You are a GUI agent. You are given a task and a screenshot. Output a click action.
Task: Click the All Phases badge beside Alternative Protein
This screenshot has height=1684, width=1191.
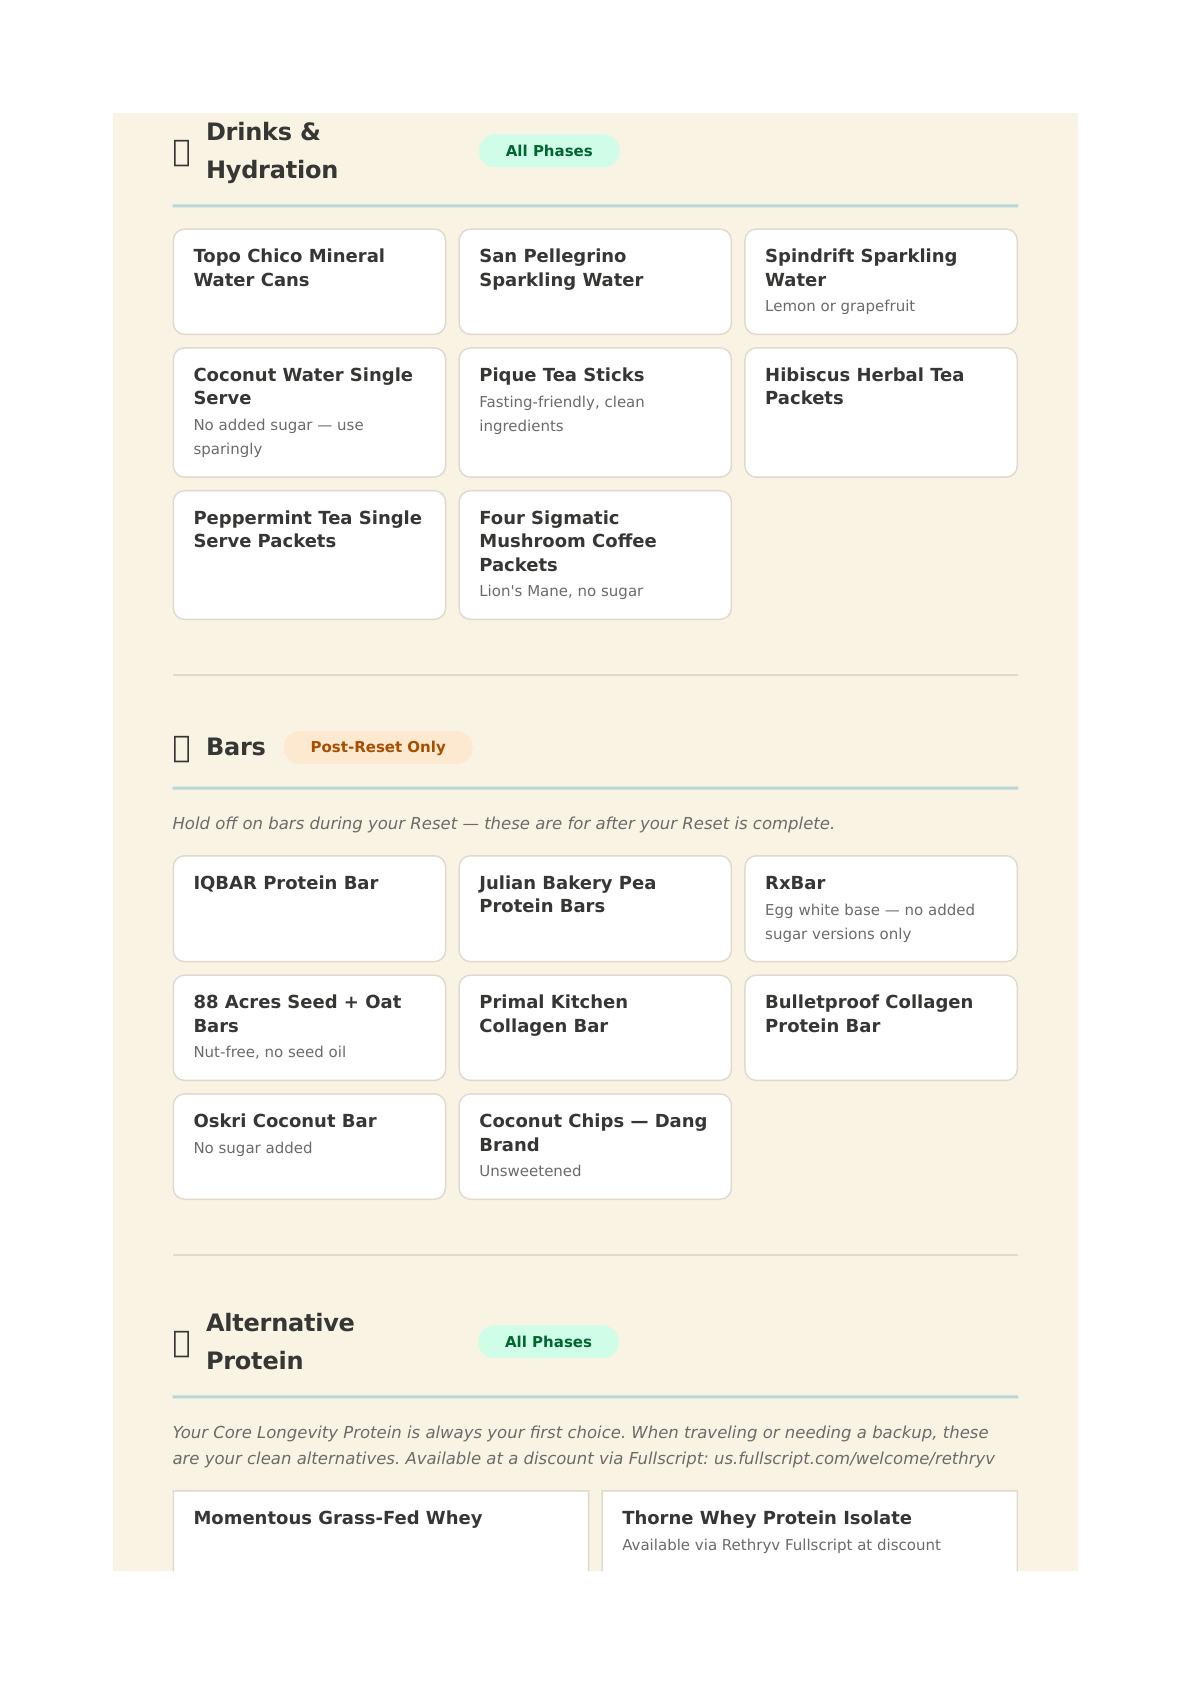[548, 1342]
